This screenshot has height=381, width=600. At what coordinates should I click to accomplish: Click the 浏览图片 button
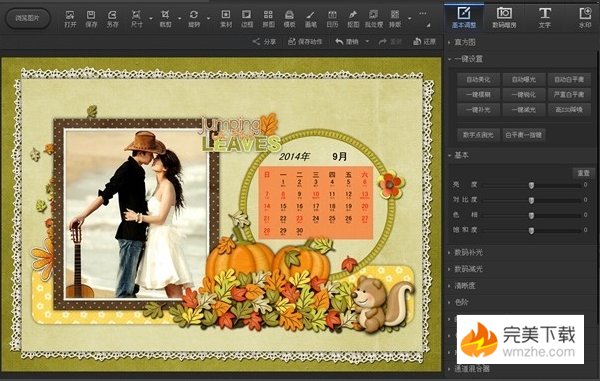[x=28, y=18]
